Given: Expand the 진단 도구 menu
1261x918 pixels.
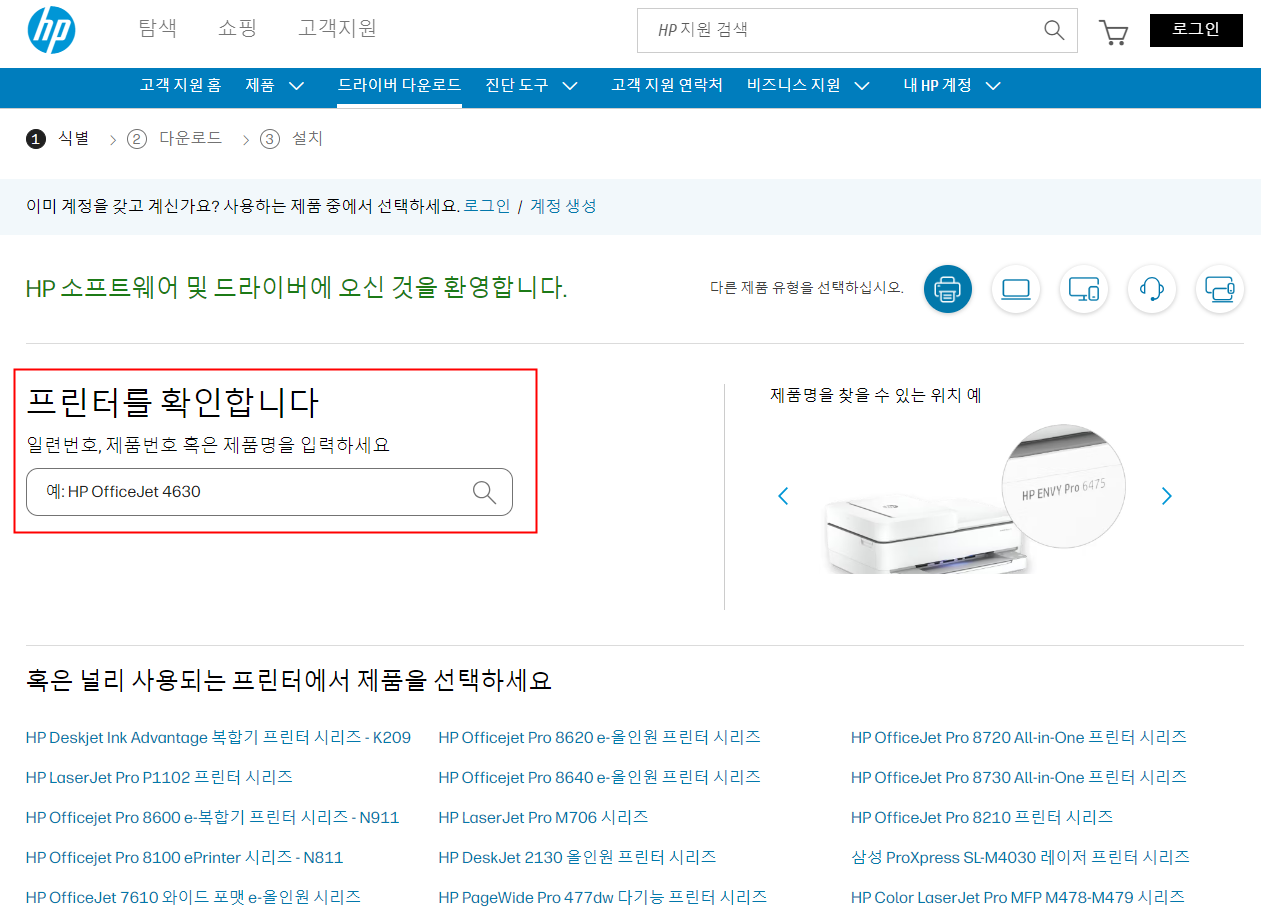Looking at the screenshot, I should pos(532,86).
